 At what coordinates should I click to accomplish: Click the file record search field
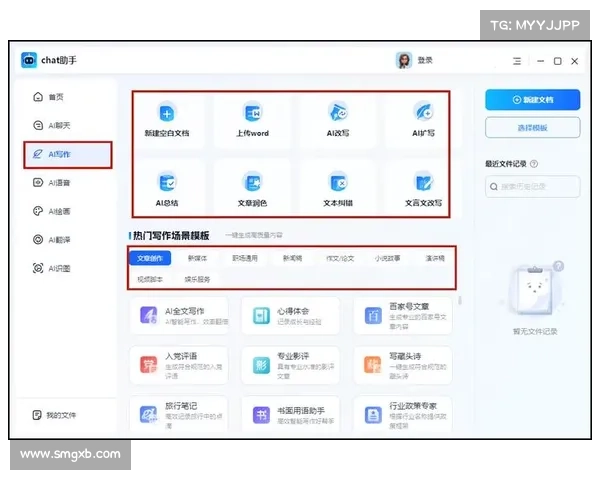[532, 186]
